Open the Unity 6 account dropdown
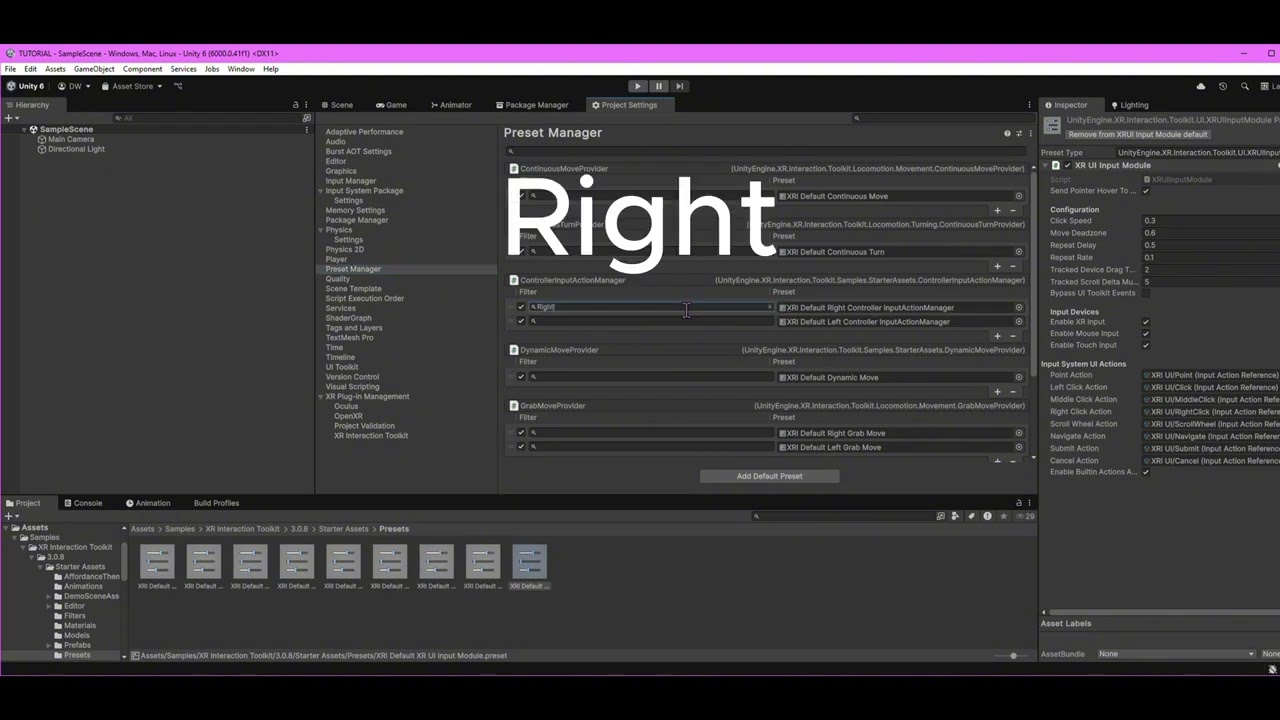Screen dimensions: 1280x720 [x=26, y=86]
